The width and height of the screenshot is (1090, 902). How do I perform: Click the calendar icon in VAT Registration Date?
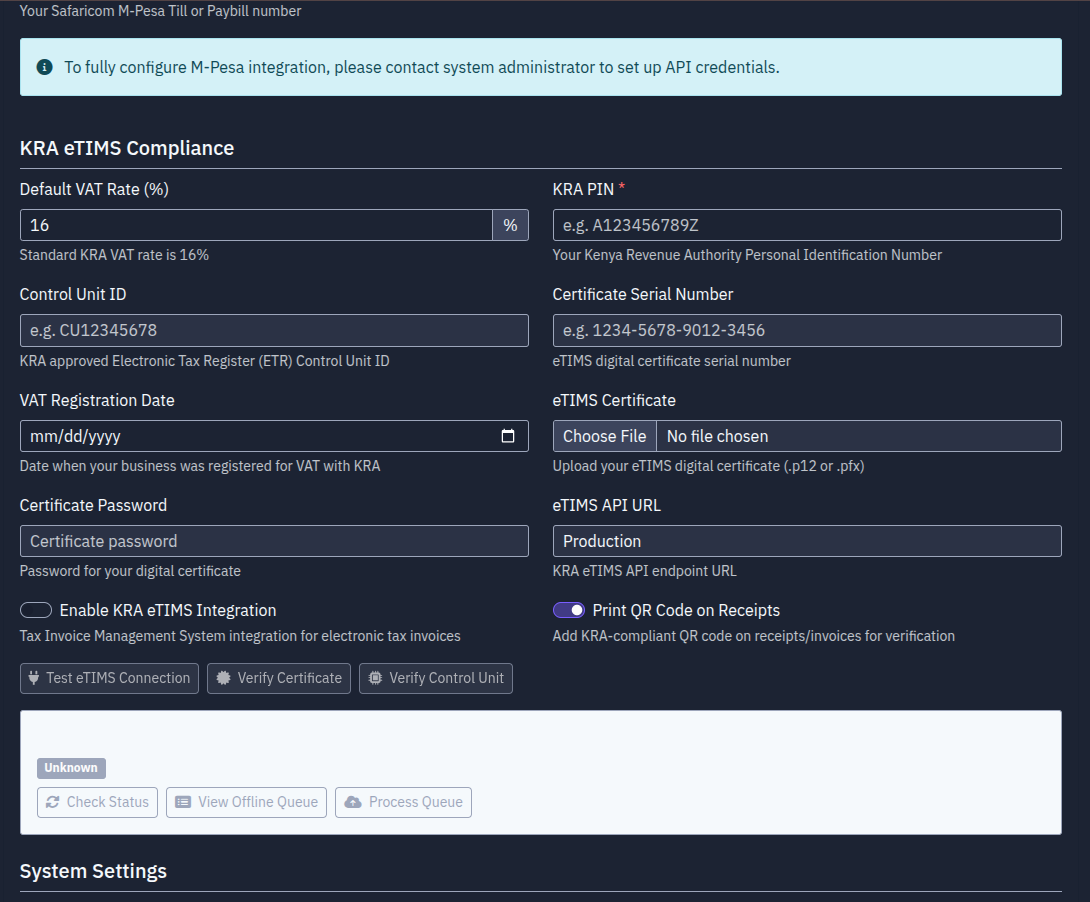tap(508, 436)
